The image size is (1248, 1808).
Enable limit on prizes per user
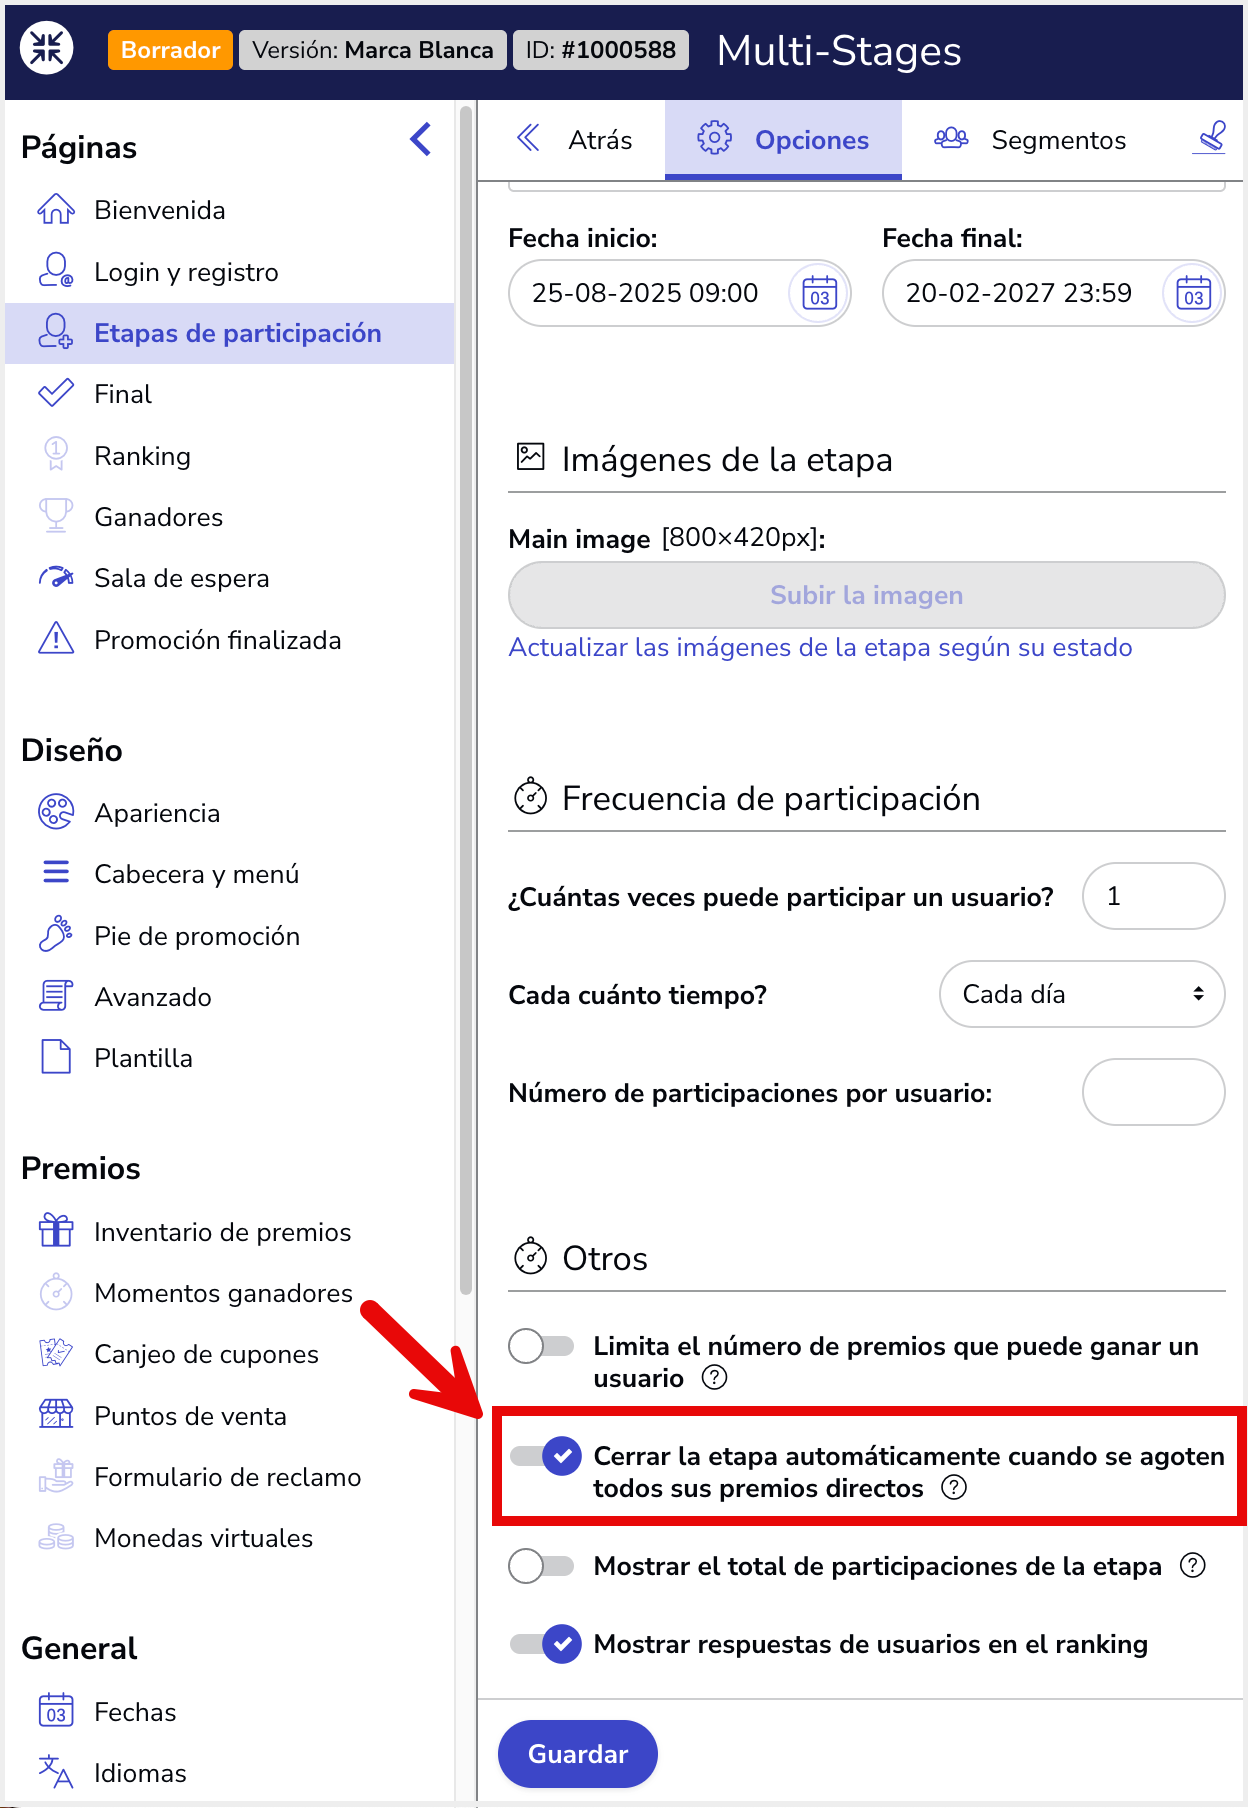[x=541, y=1346]
